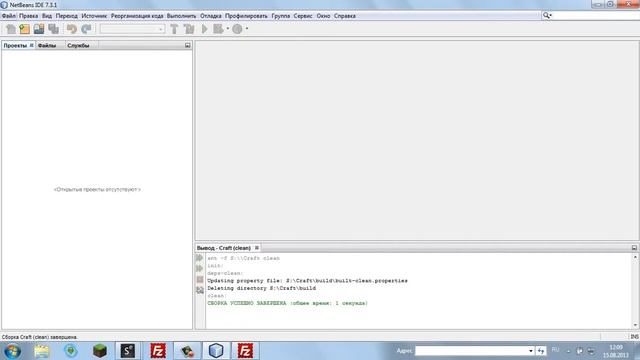
Task: Click the Output scrollbar down arrow
Action: 635,325
